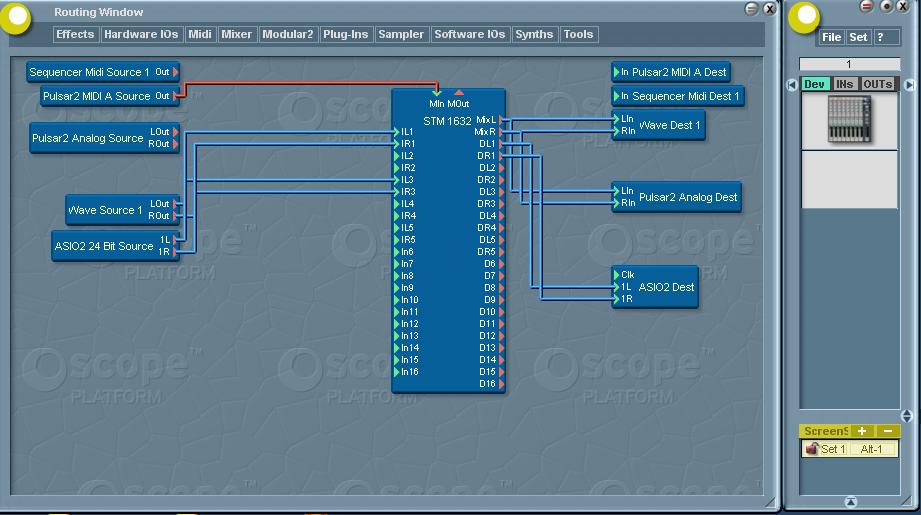Open the Tools menu
Viewport: 921px width, 515px height.
click(578, 34)
